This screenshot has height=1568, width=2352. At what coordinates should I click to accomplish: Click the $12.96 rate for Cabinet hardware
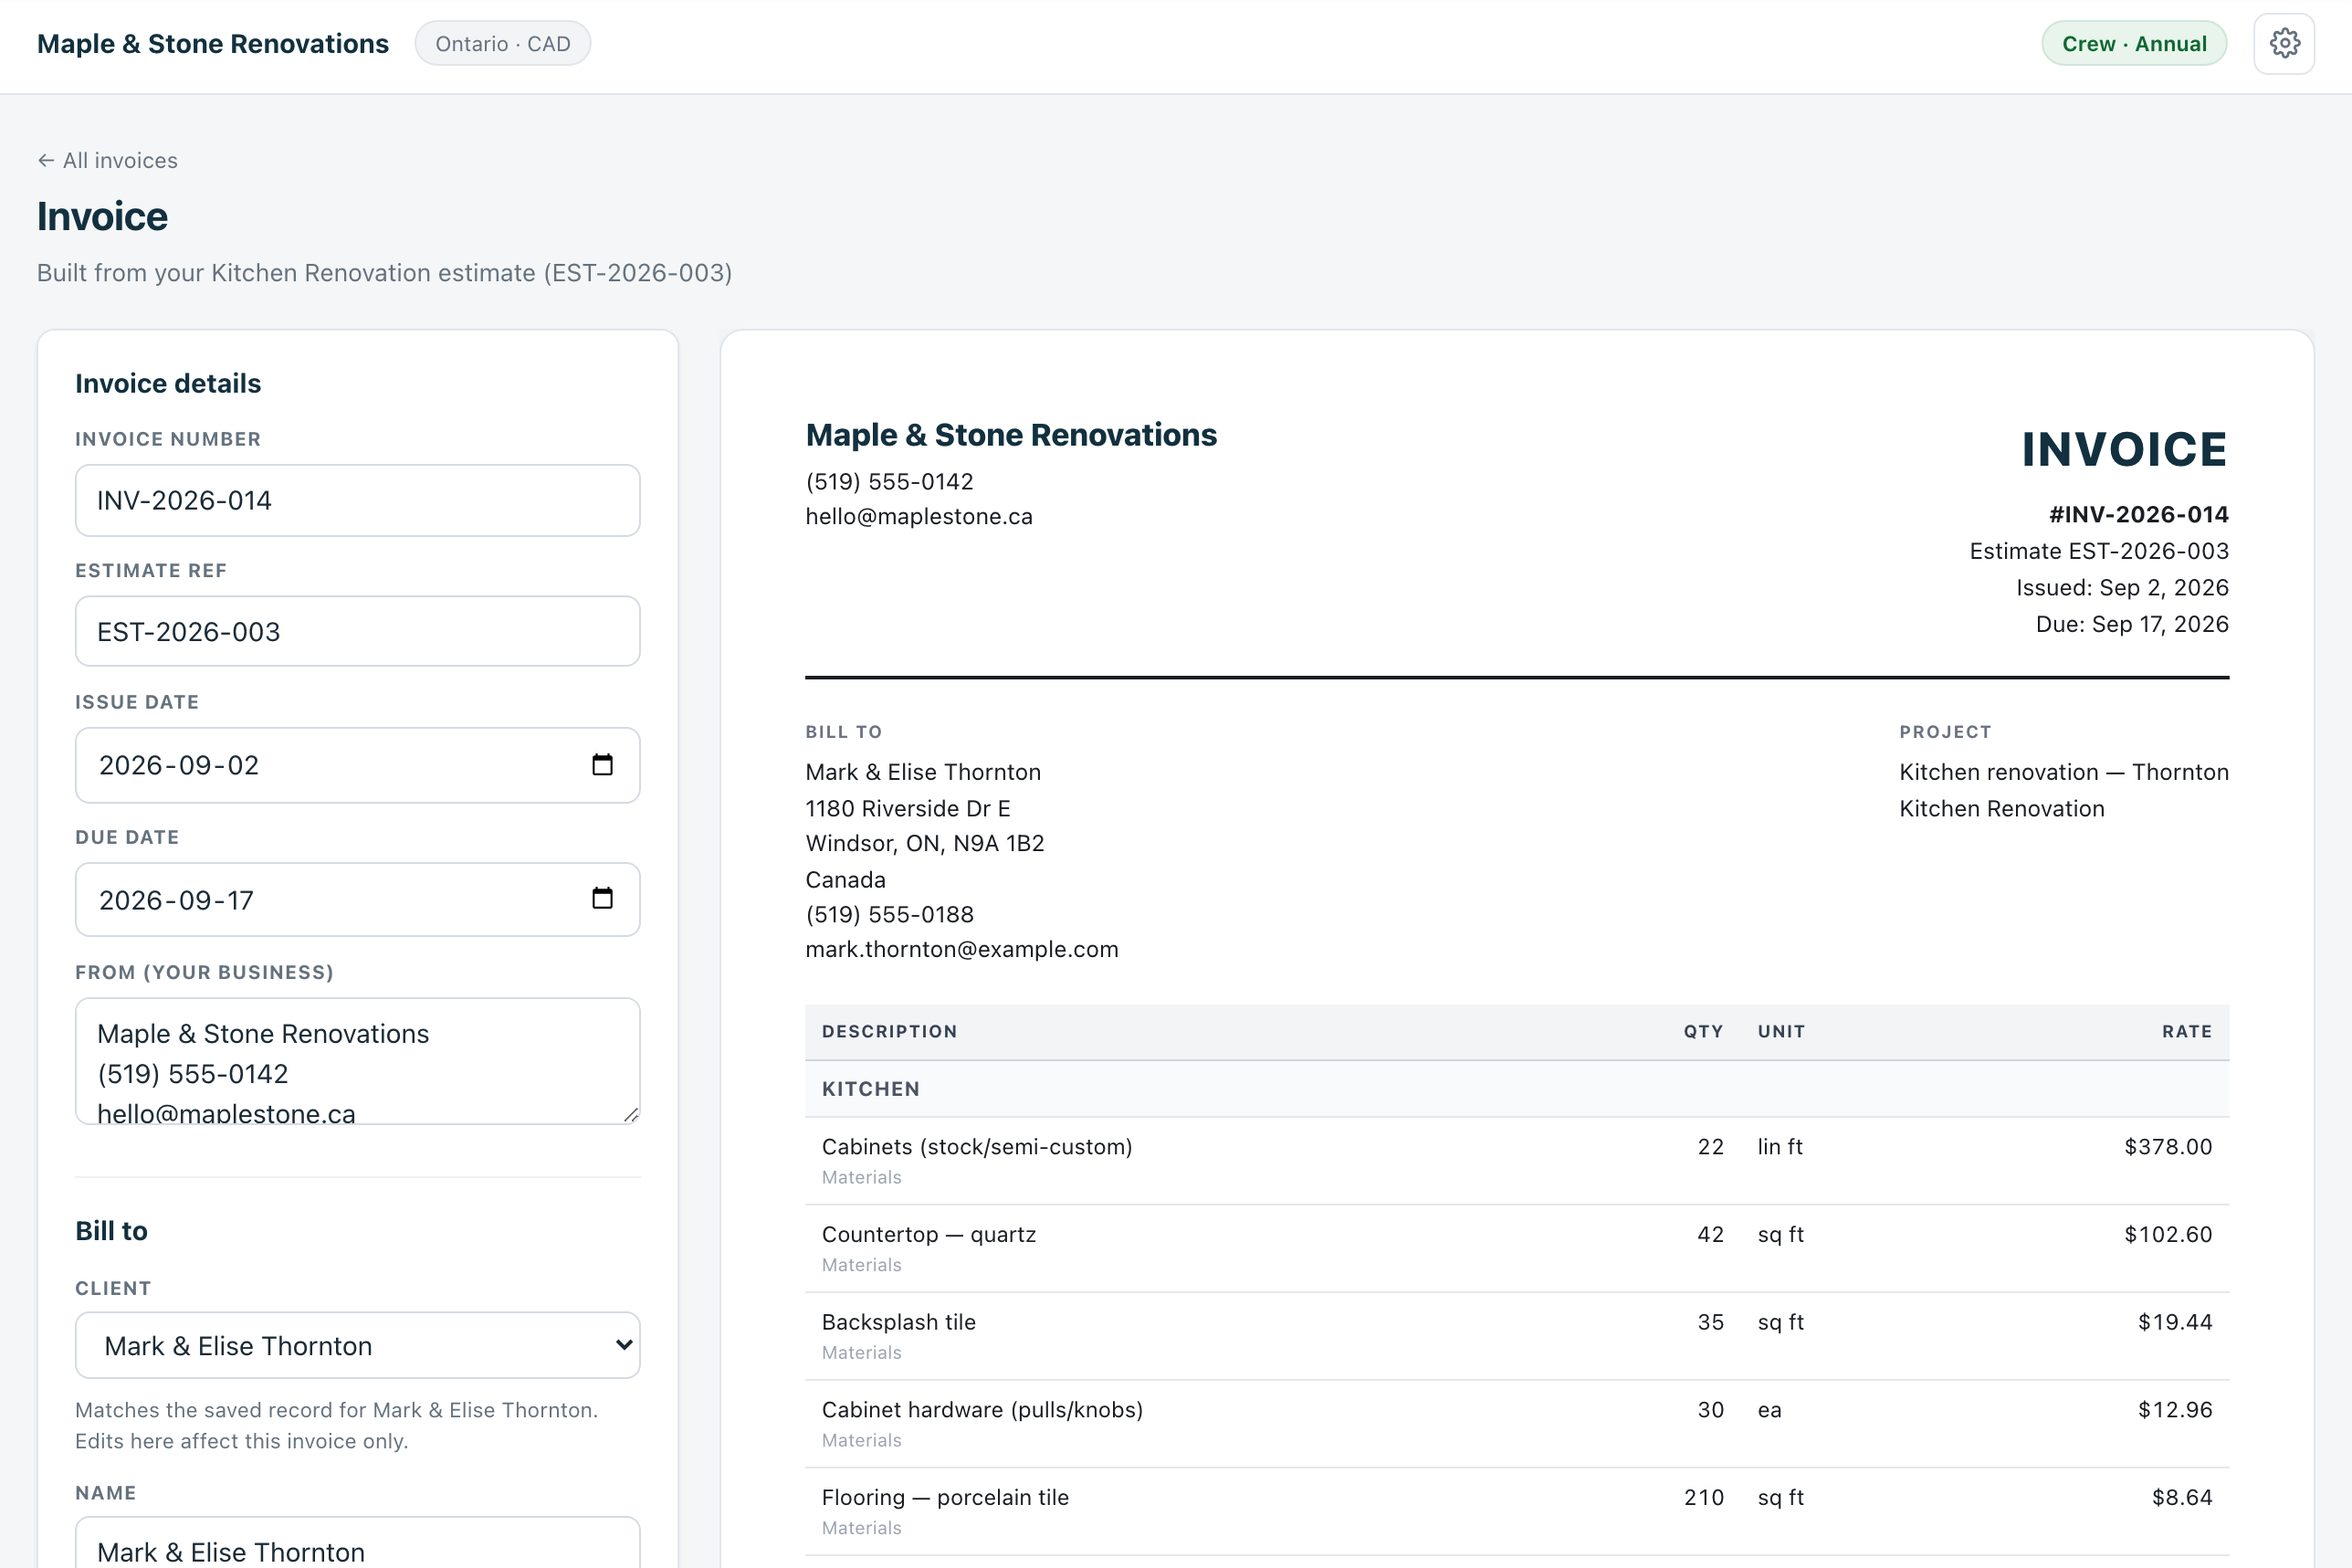pyautogui.click(x=2175, y=1410)
